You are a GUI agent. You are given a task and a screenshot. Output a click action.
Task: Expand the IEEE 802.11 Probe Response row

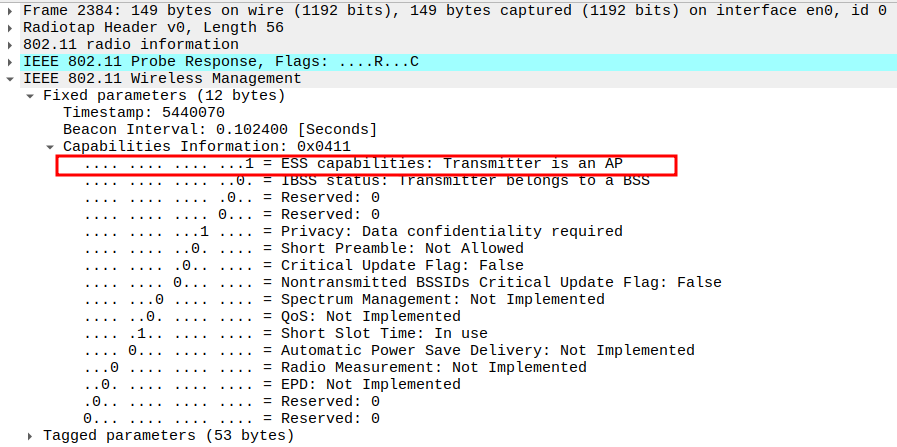10,62
